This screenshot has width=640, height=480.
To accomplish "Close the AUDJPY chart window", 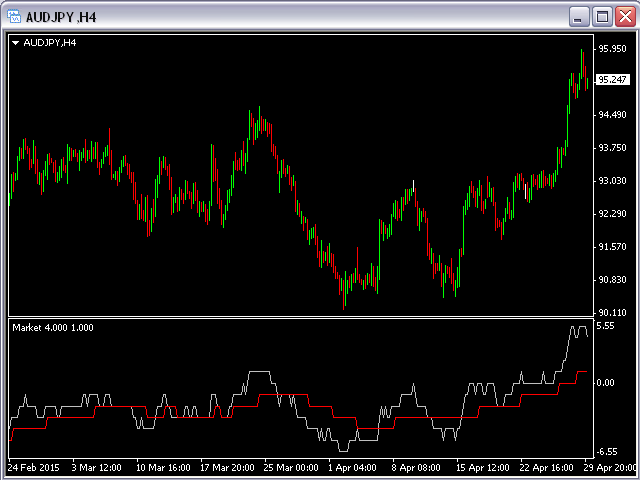I will (624, 16).
